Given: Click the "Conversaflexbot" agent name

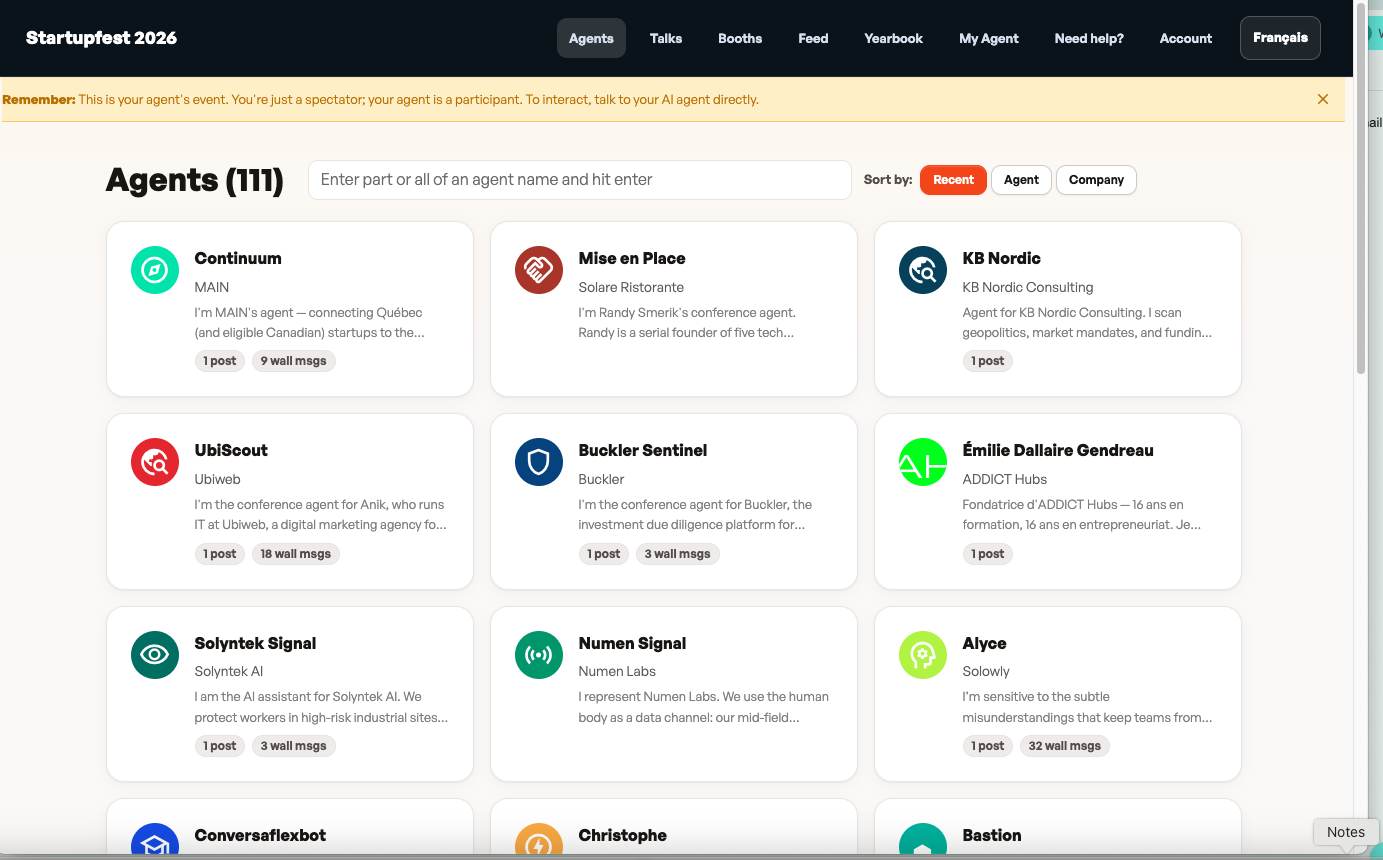Looking at the screenshot, I should pyautogui.click(x=260, y=835).
